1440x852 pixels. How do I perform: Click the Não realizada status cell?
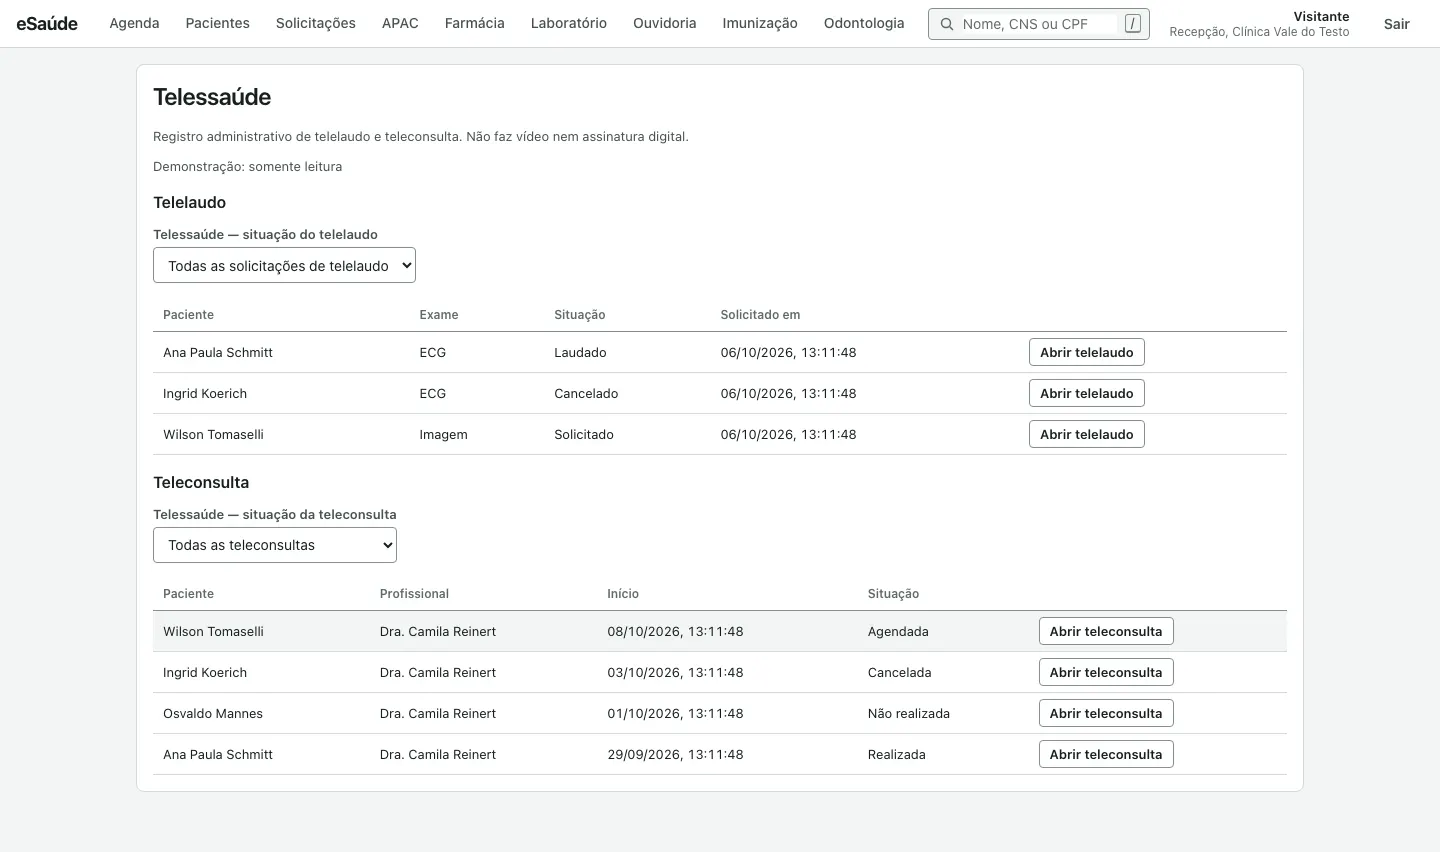[x=909, y=714]
